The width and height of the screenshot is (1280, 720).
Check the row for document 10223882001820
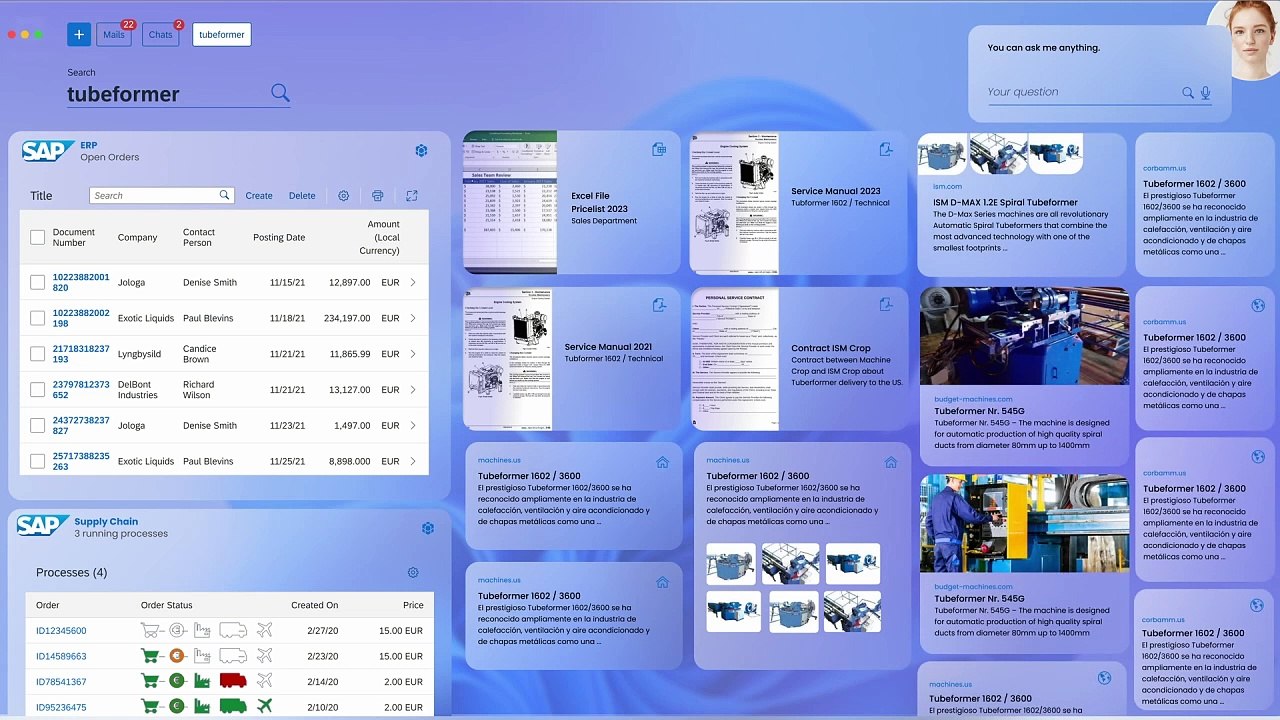click(37, 283)
